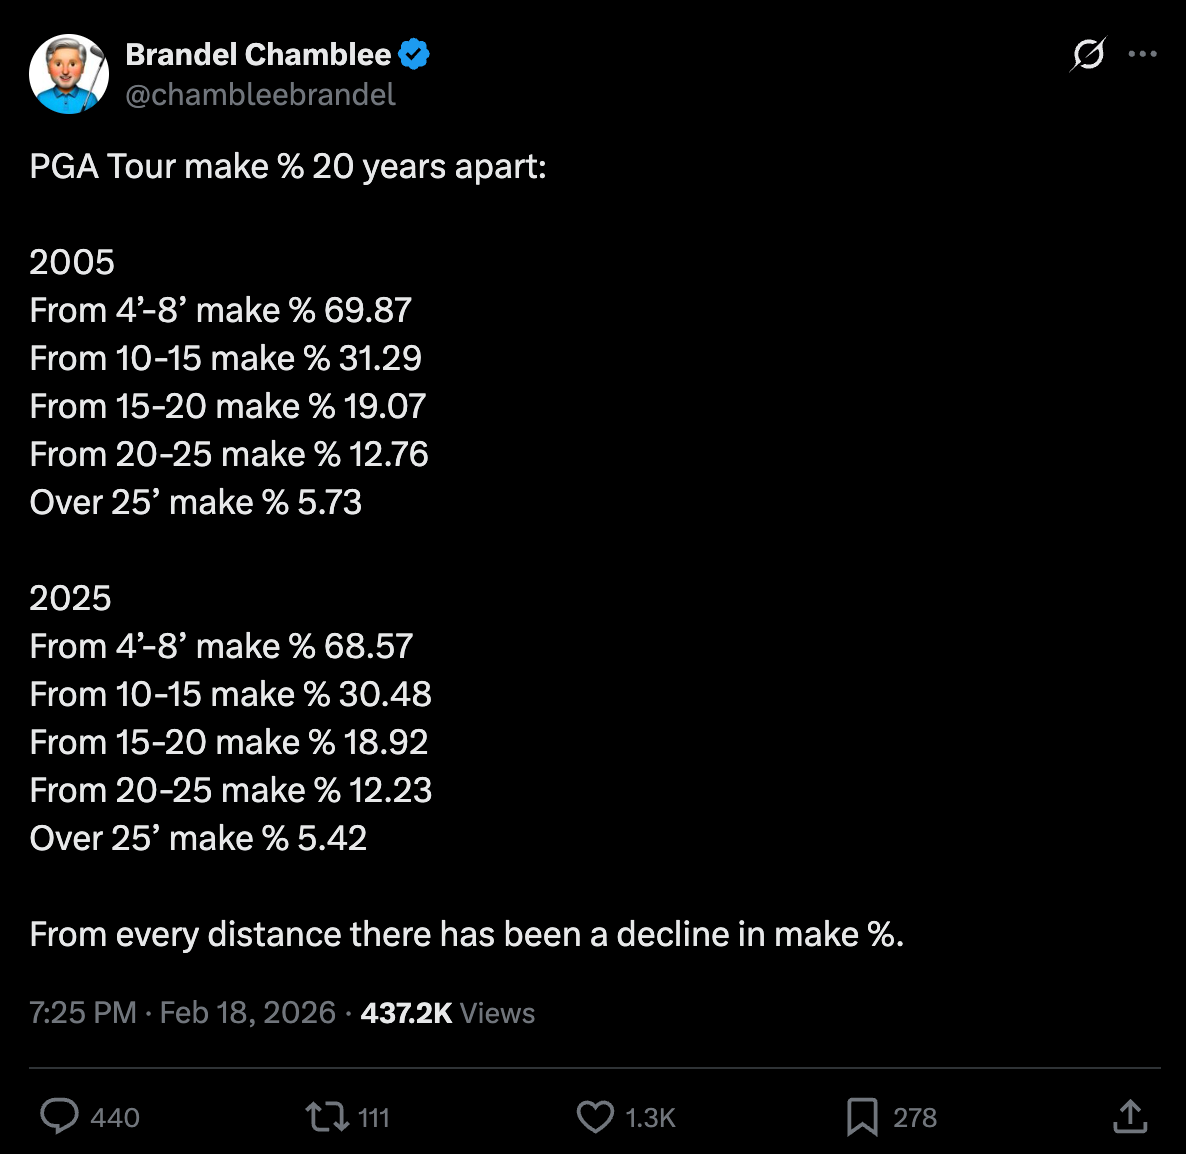
Task: Open Brandel Chamblee's profile avatar
Action: 69,74
